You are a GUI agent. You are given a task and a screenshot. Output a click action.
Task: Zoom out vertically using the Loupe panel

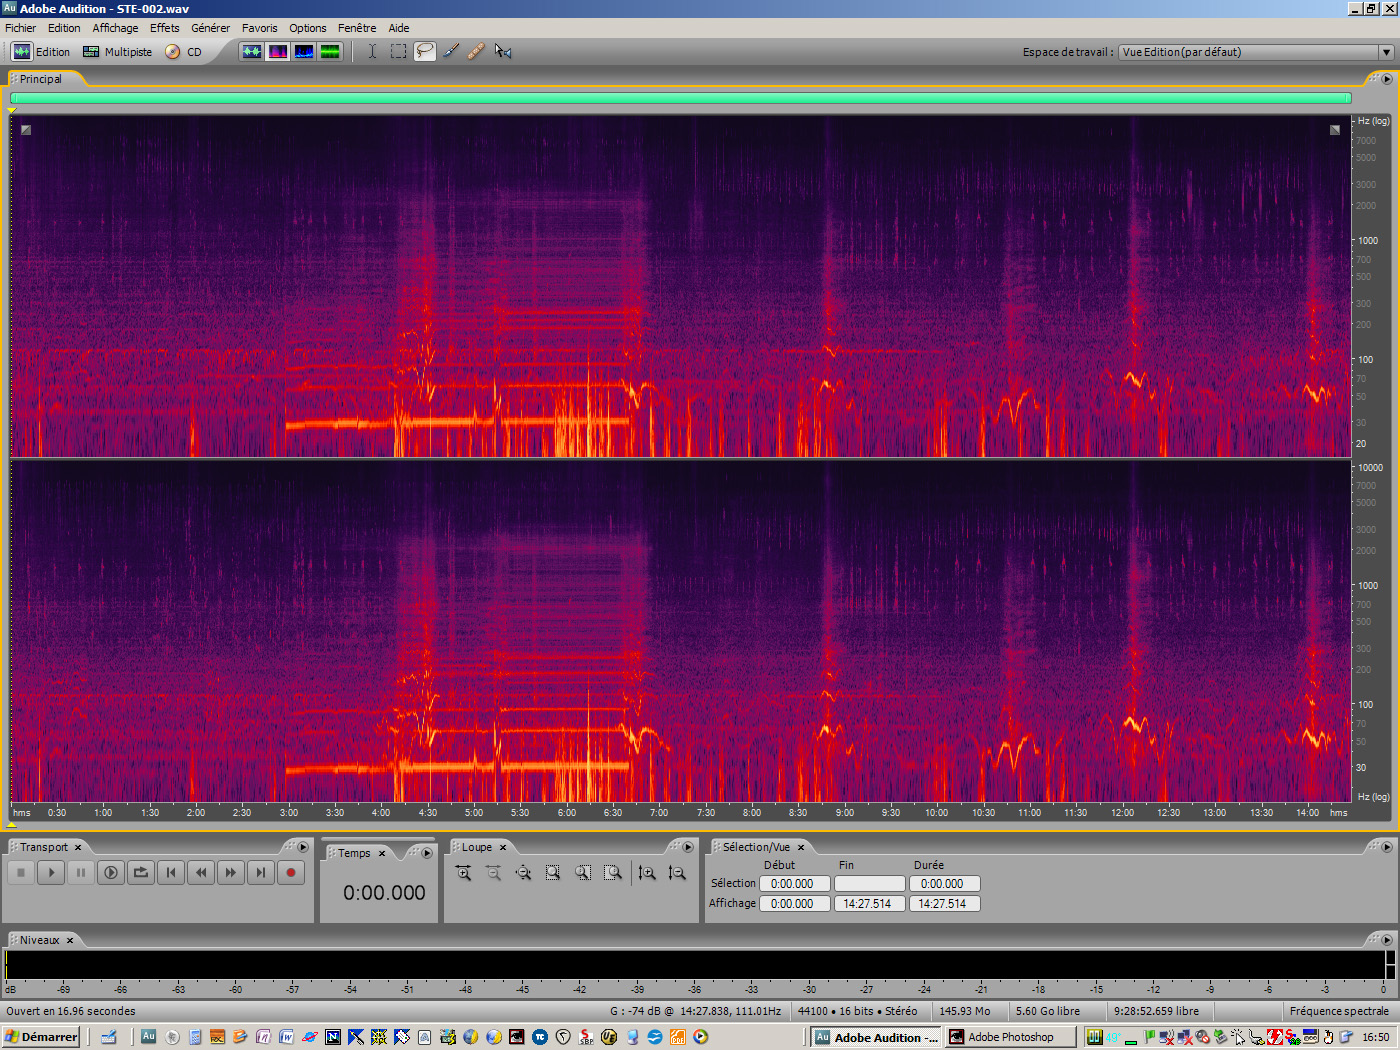tap(678, 872)
